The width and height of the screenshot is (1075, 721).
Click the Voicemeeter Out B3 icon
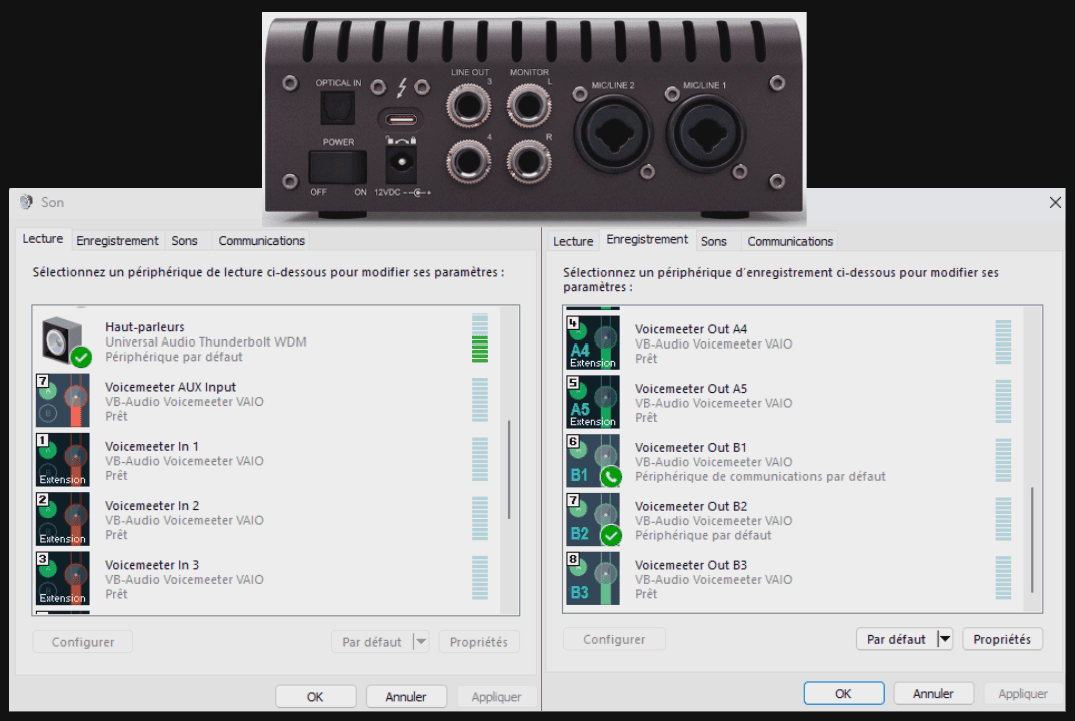(x=593, y=578)
